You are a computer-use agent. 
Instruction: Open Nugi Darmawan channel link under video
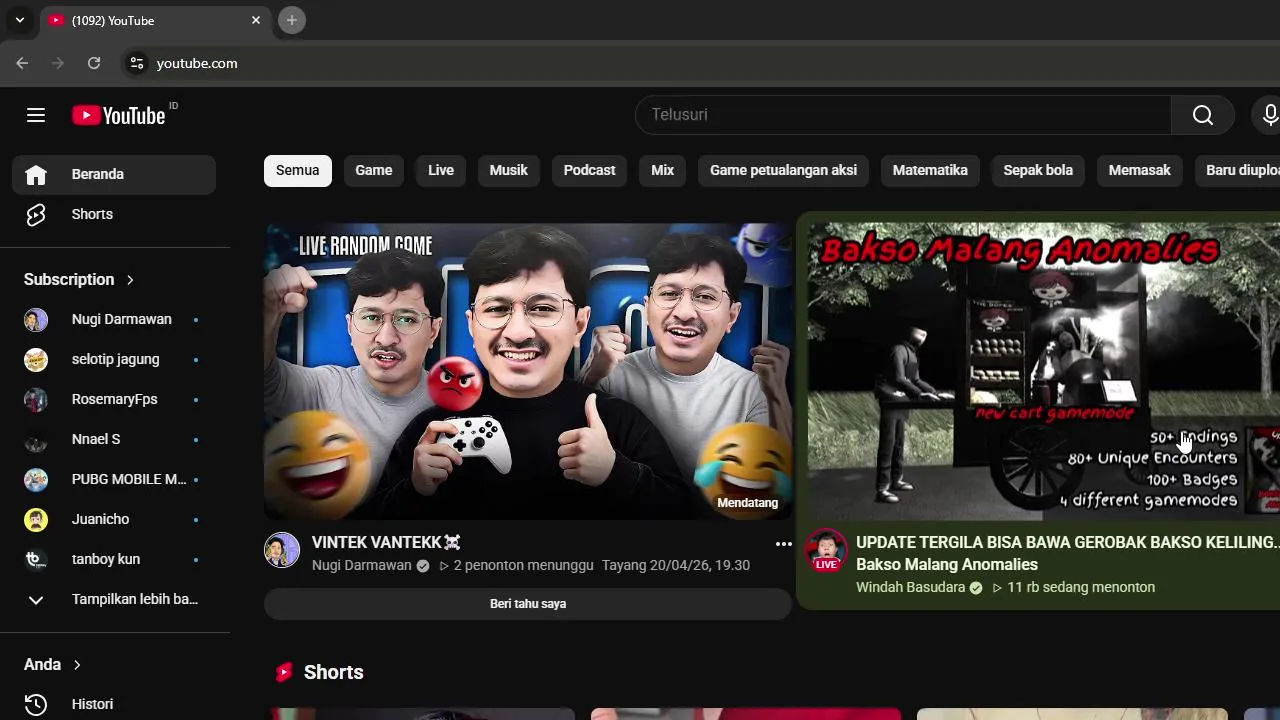point(361,566)
